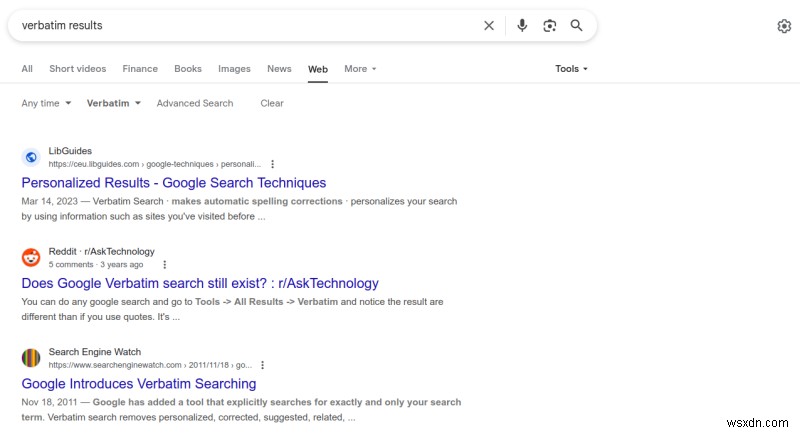Viewport: 800px width, 433px height.
Task: Switch to the Short videos tab
Action: tap(78, 69)
